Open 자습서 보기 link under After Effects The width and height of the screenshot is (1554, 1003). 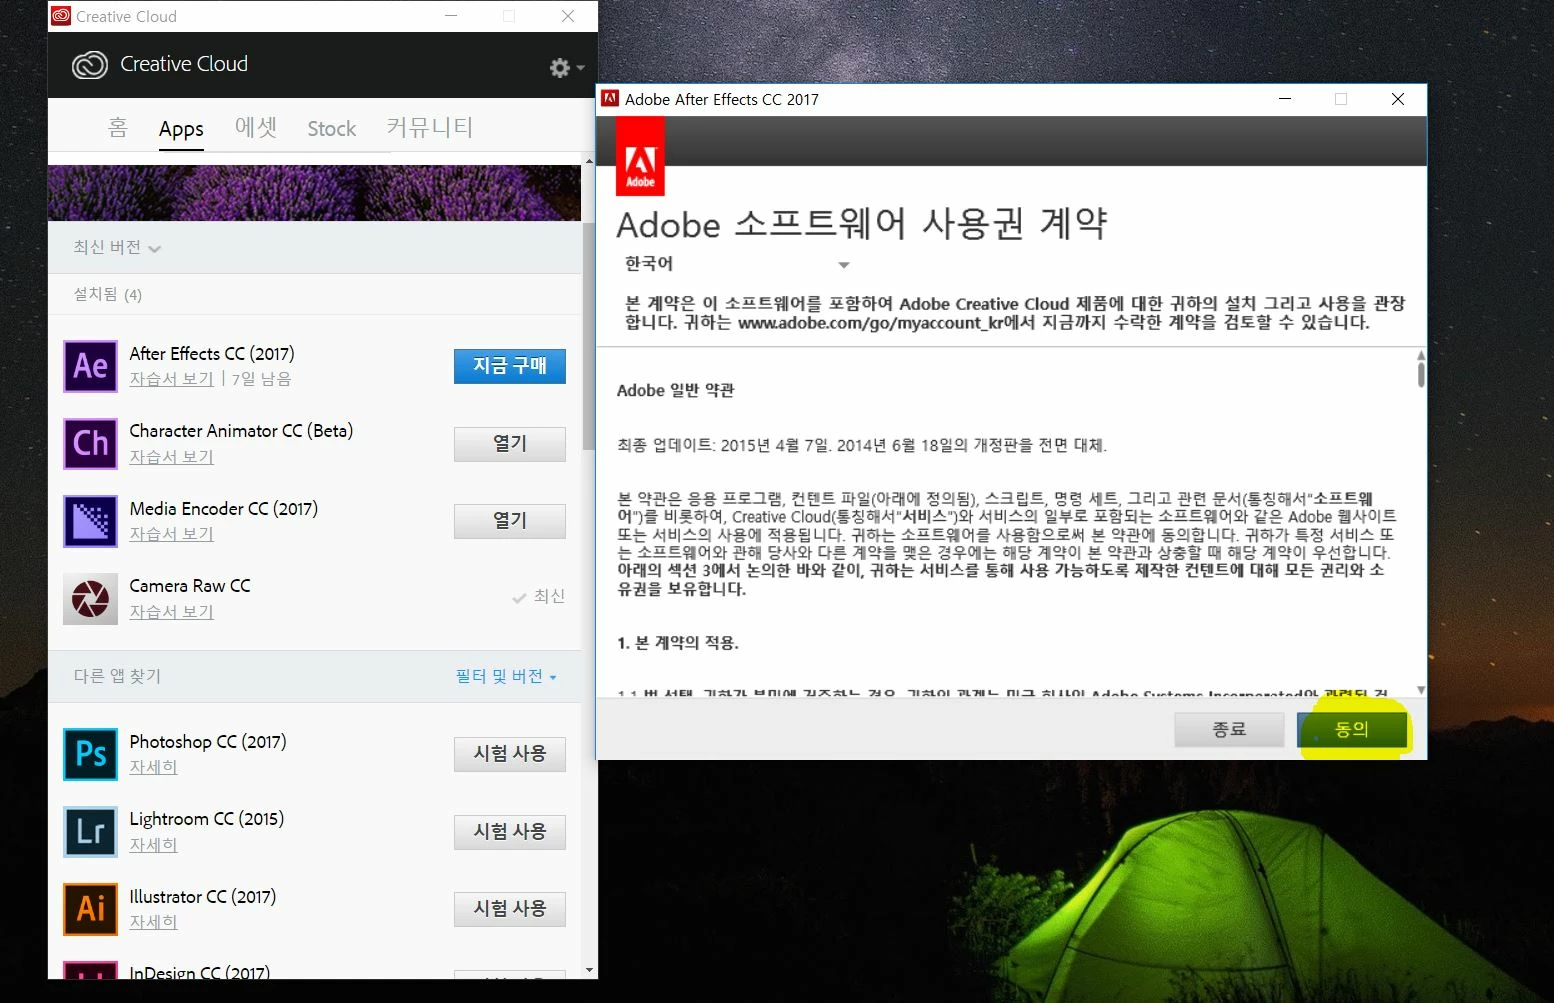[171, 379]
